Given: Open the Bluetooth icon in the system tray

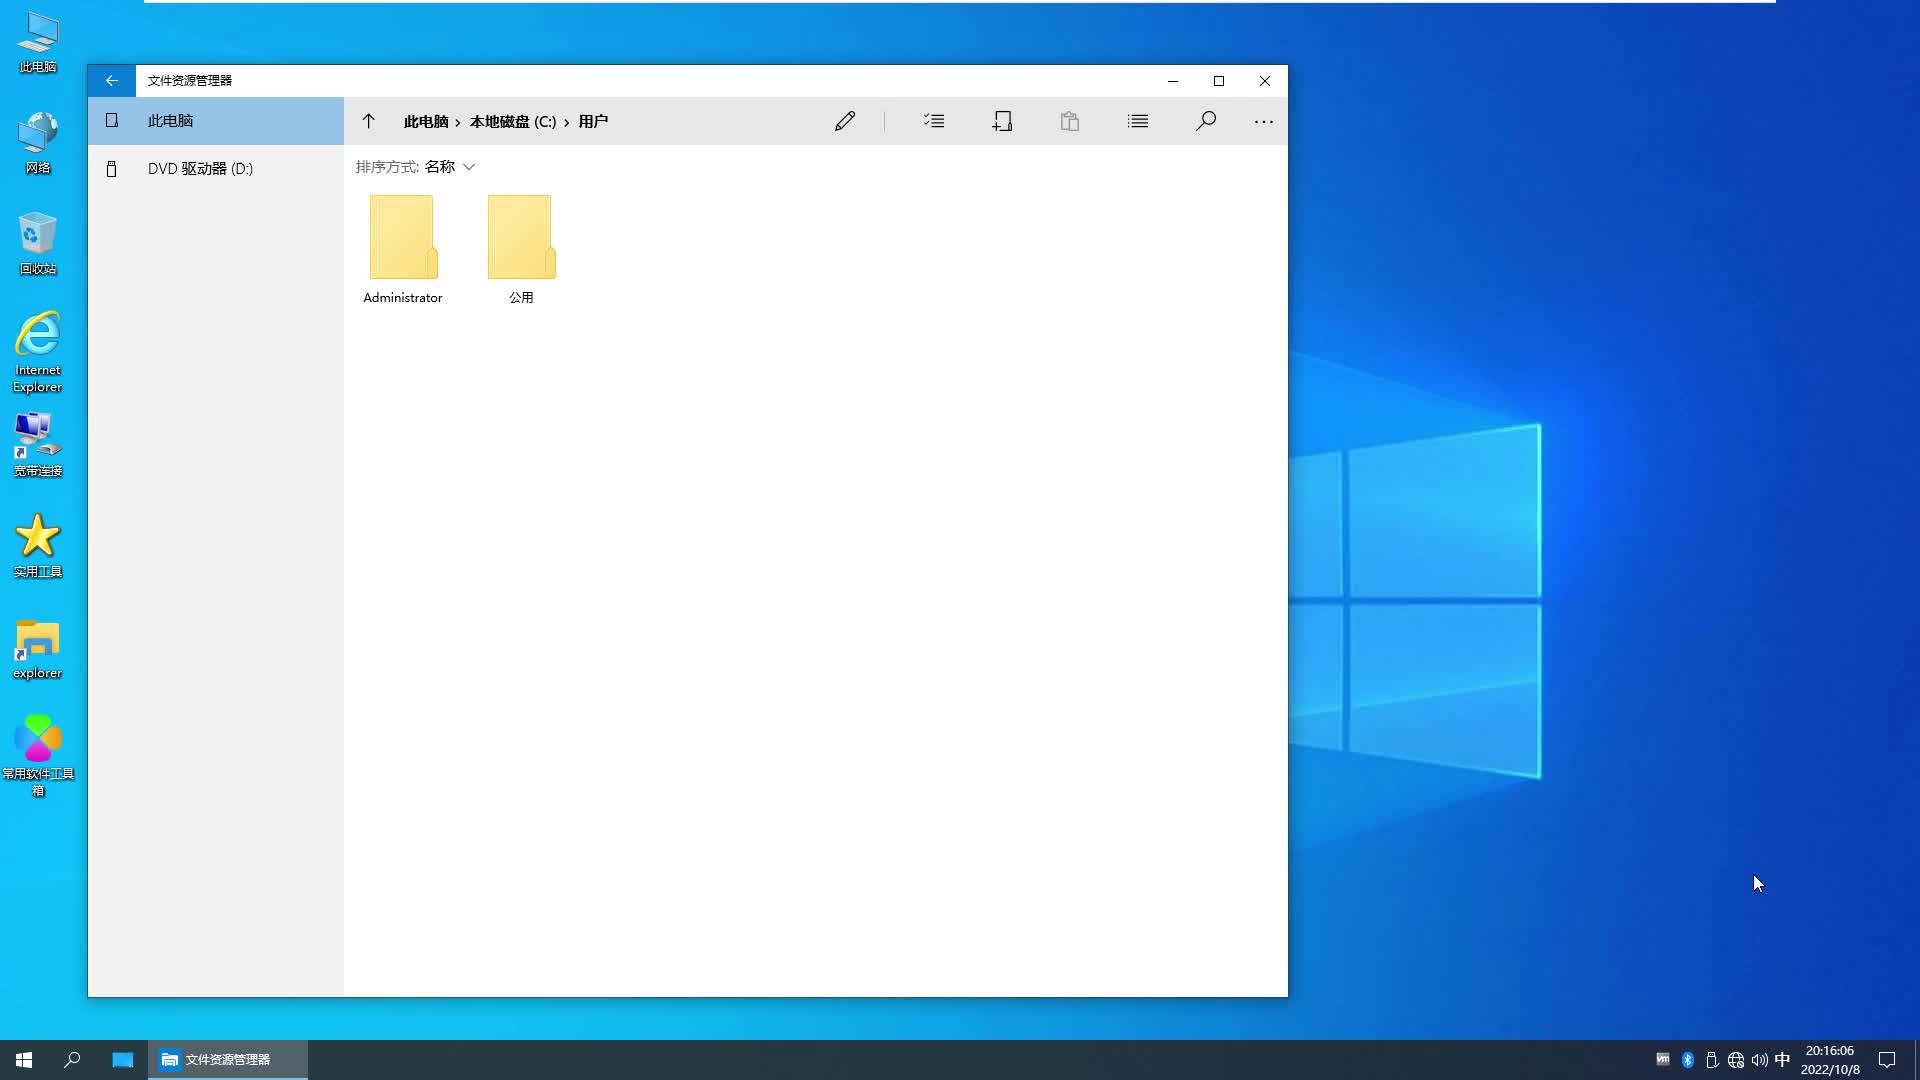Looking at the screenshot, I should coord(1687,1059).
